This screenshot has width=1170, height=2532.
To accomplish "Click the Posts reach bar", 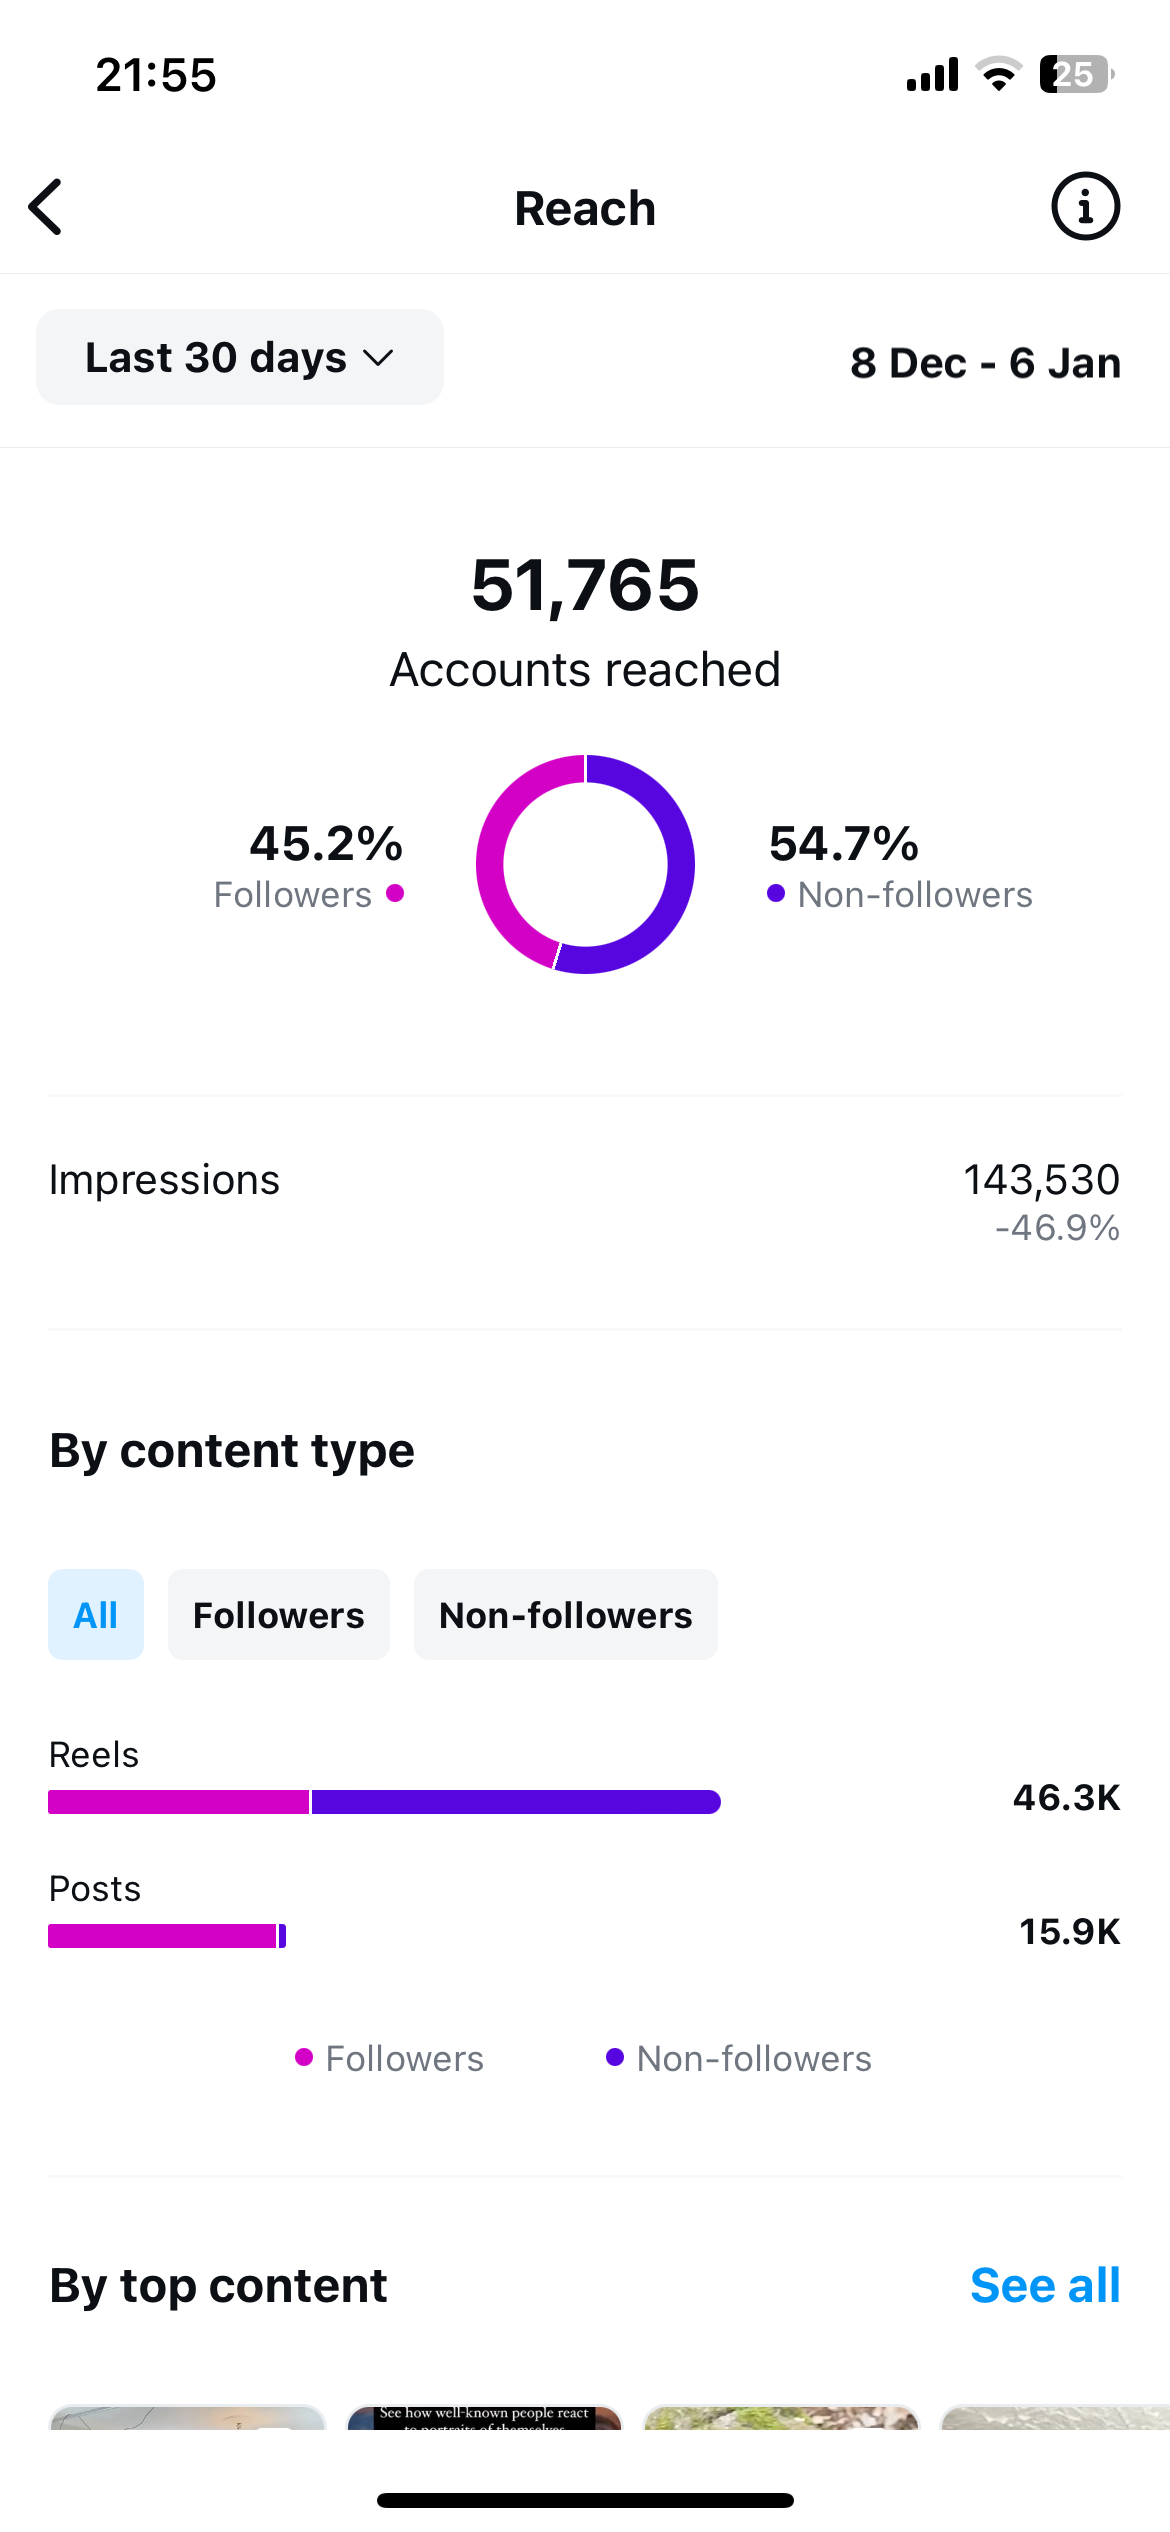I will pos(167,1936).
